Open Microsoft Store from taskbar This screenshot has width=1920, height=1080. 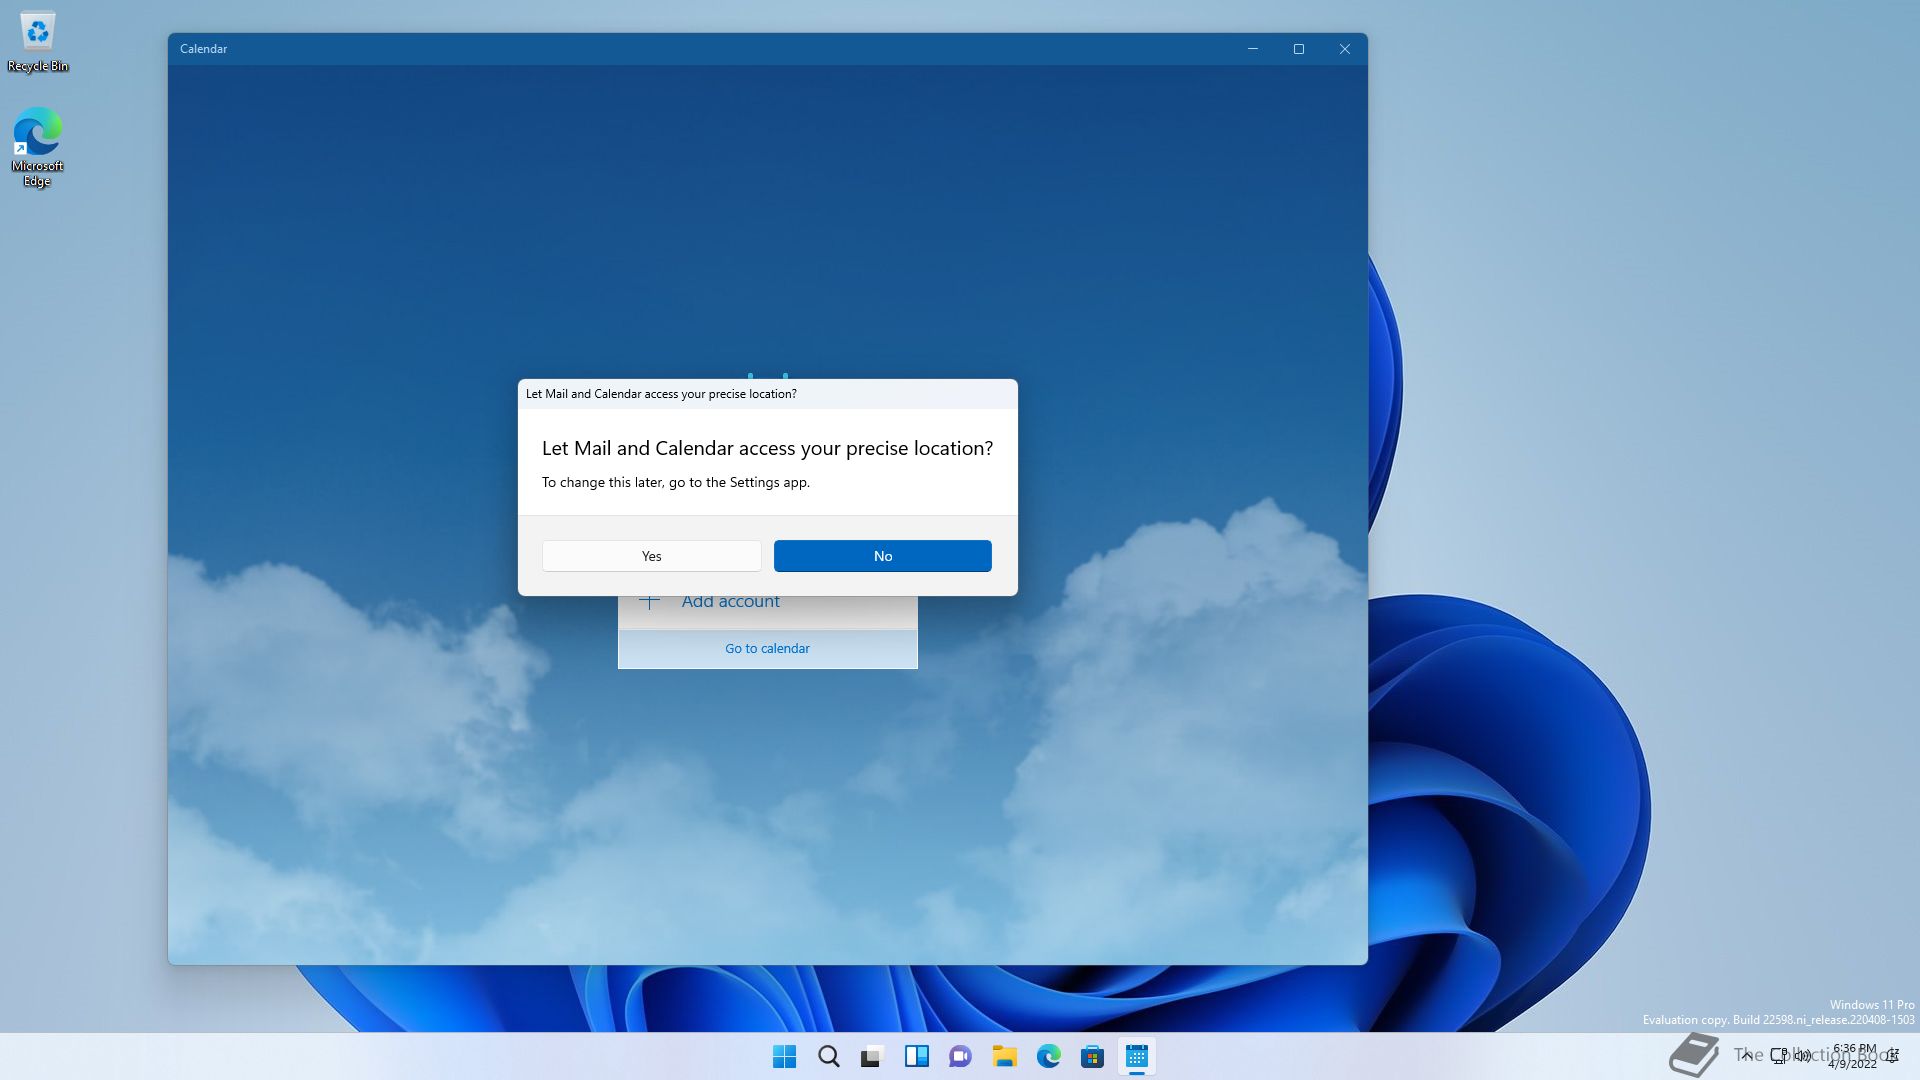click(1092, 1056)
